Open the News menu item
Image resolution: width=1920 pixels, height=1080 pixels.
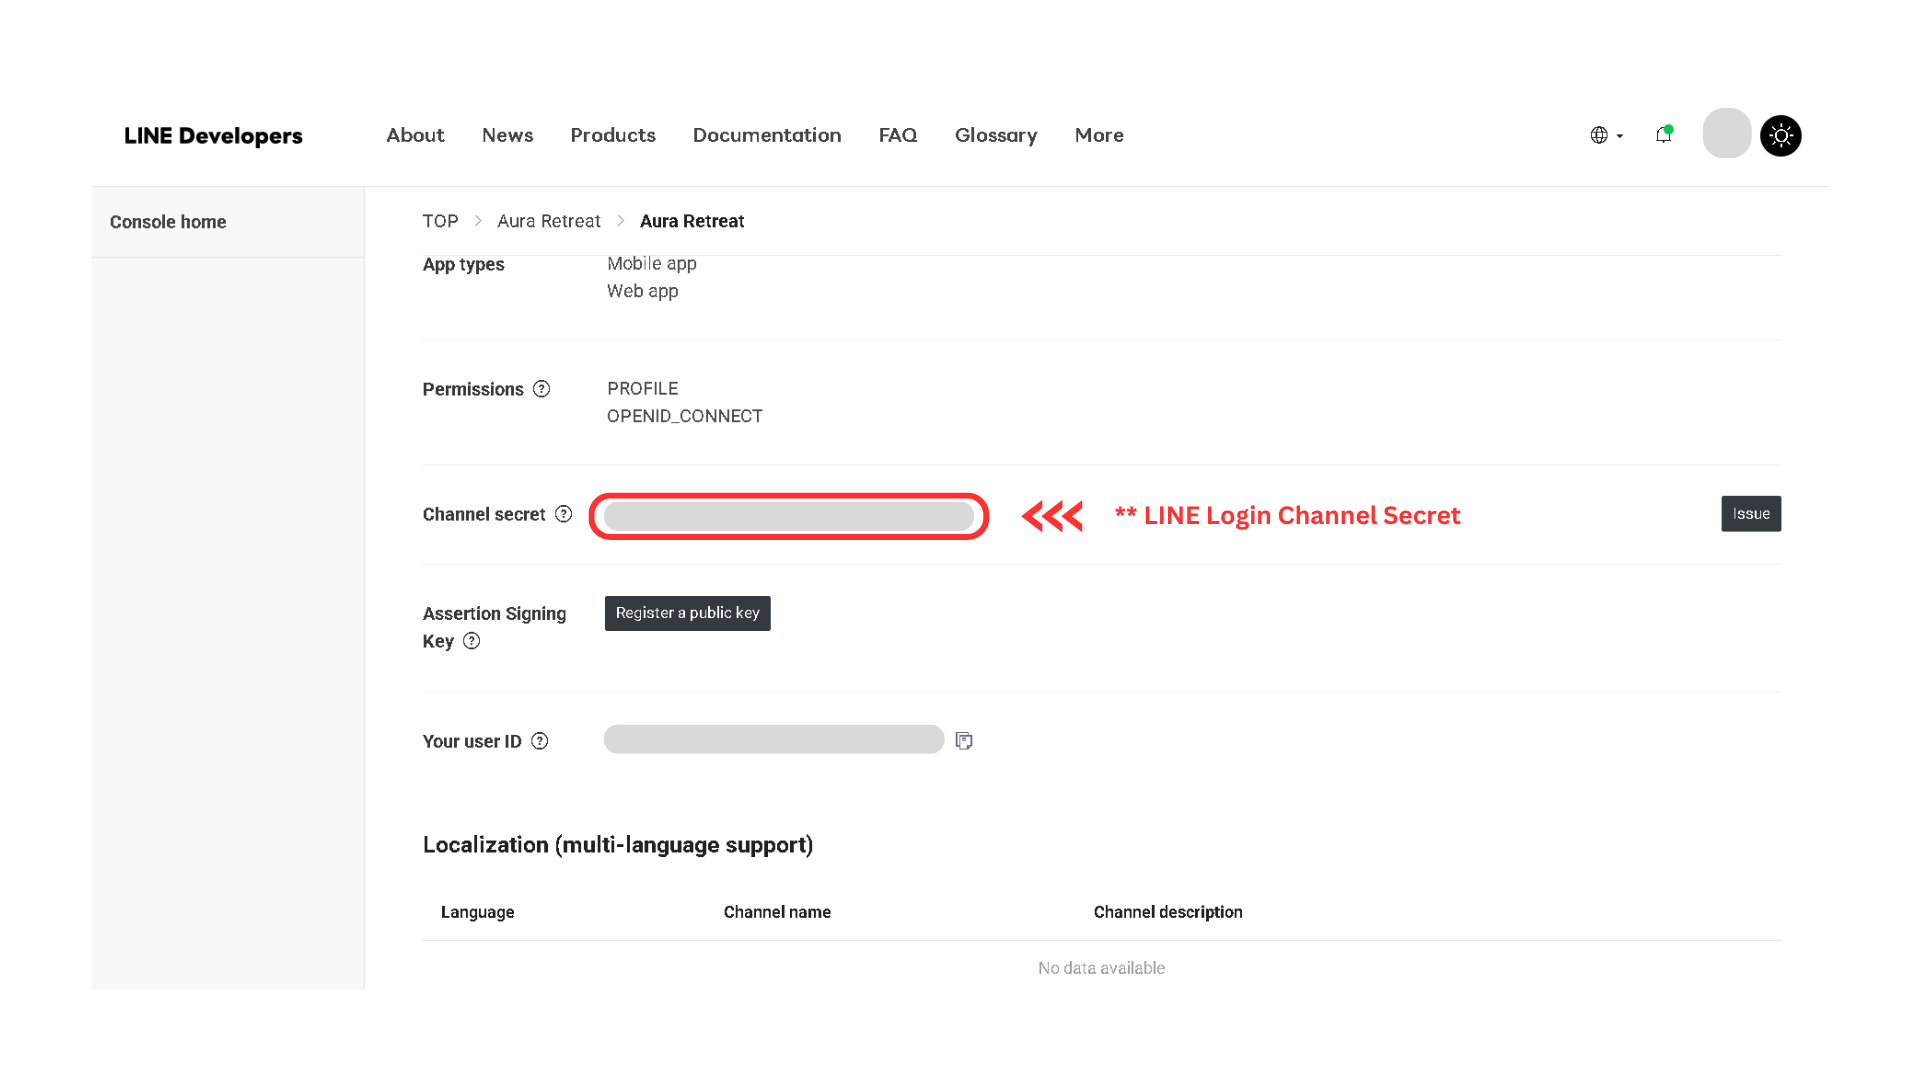coord(507,135)
